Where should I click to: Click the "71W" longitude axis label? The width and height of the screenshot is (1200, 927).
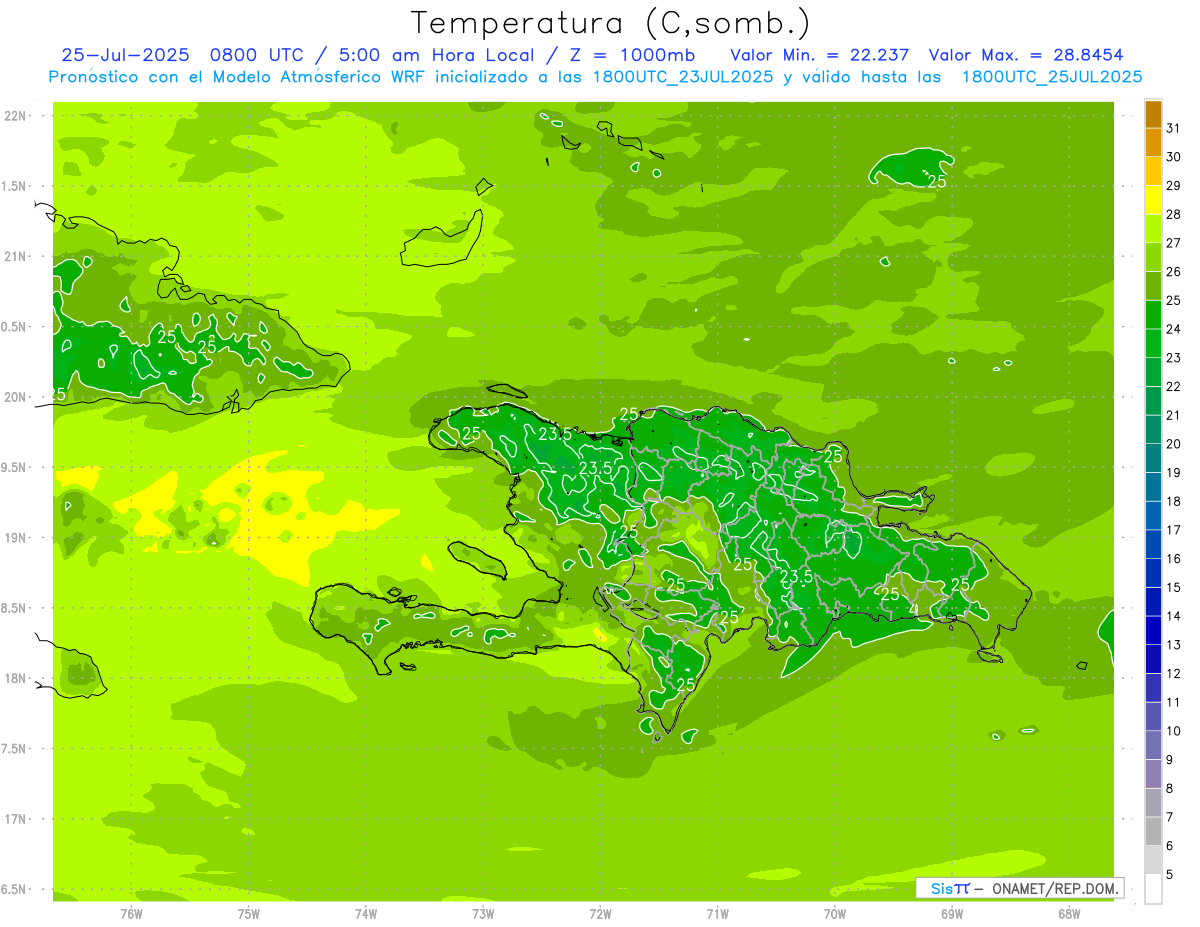(717, 914)
